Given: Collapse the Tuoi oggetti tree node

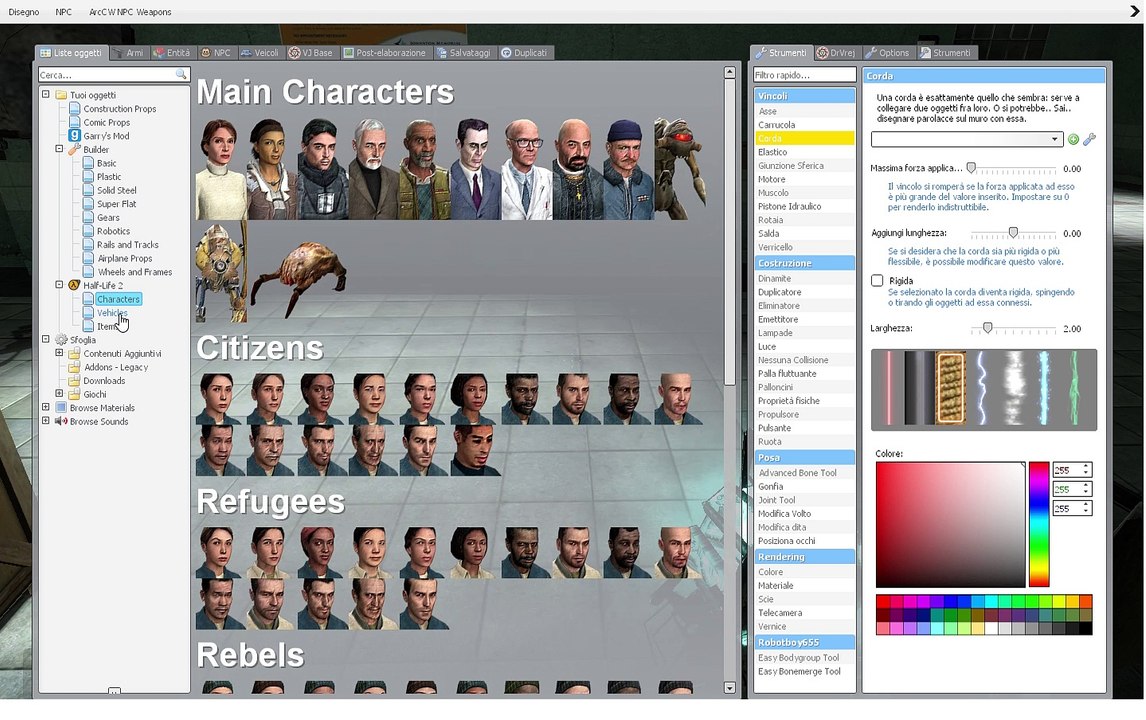Looking at the screenshot, I should (46, 94).
